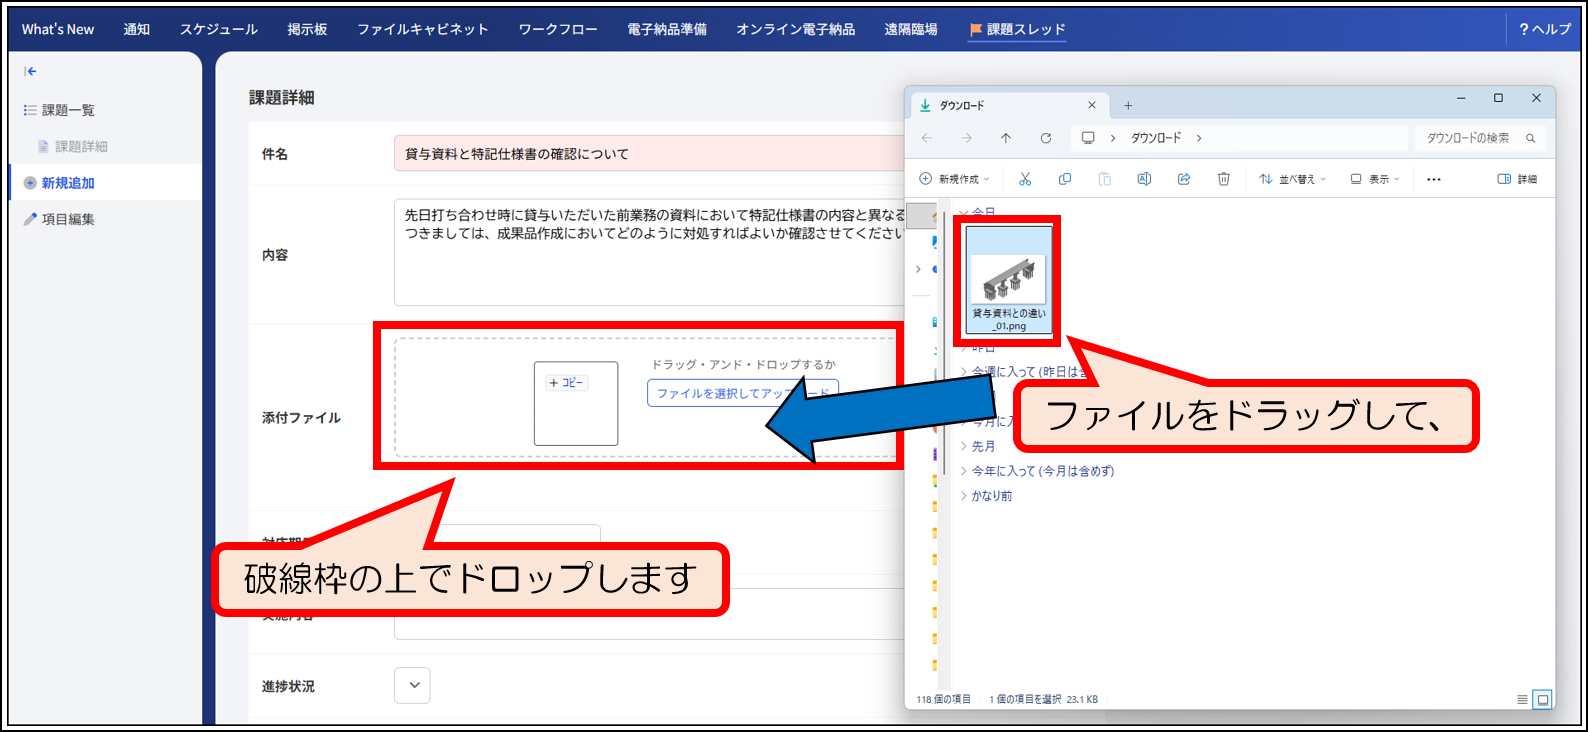Click the Rename icon in Explorer toolbar

point(1144,179)
